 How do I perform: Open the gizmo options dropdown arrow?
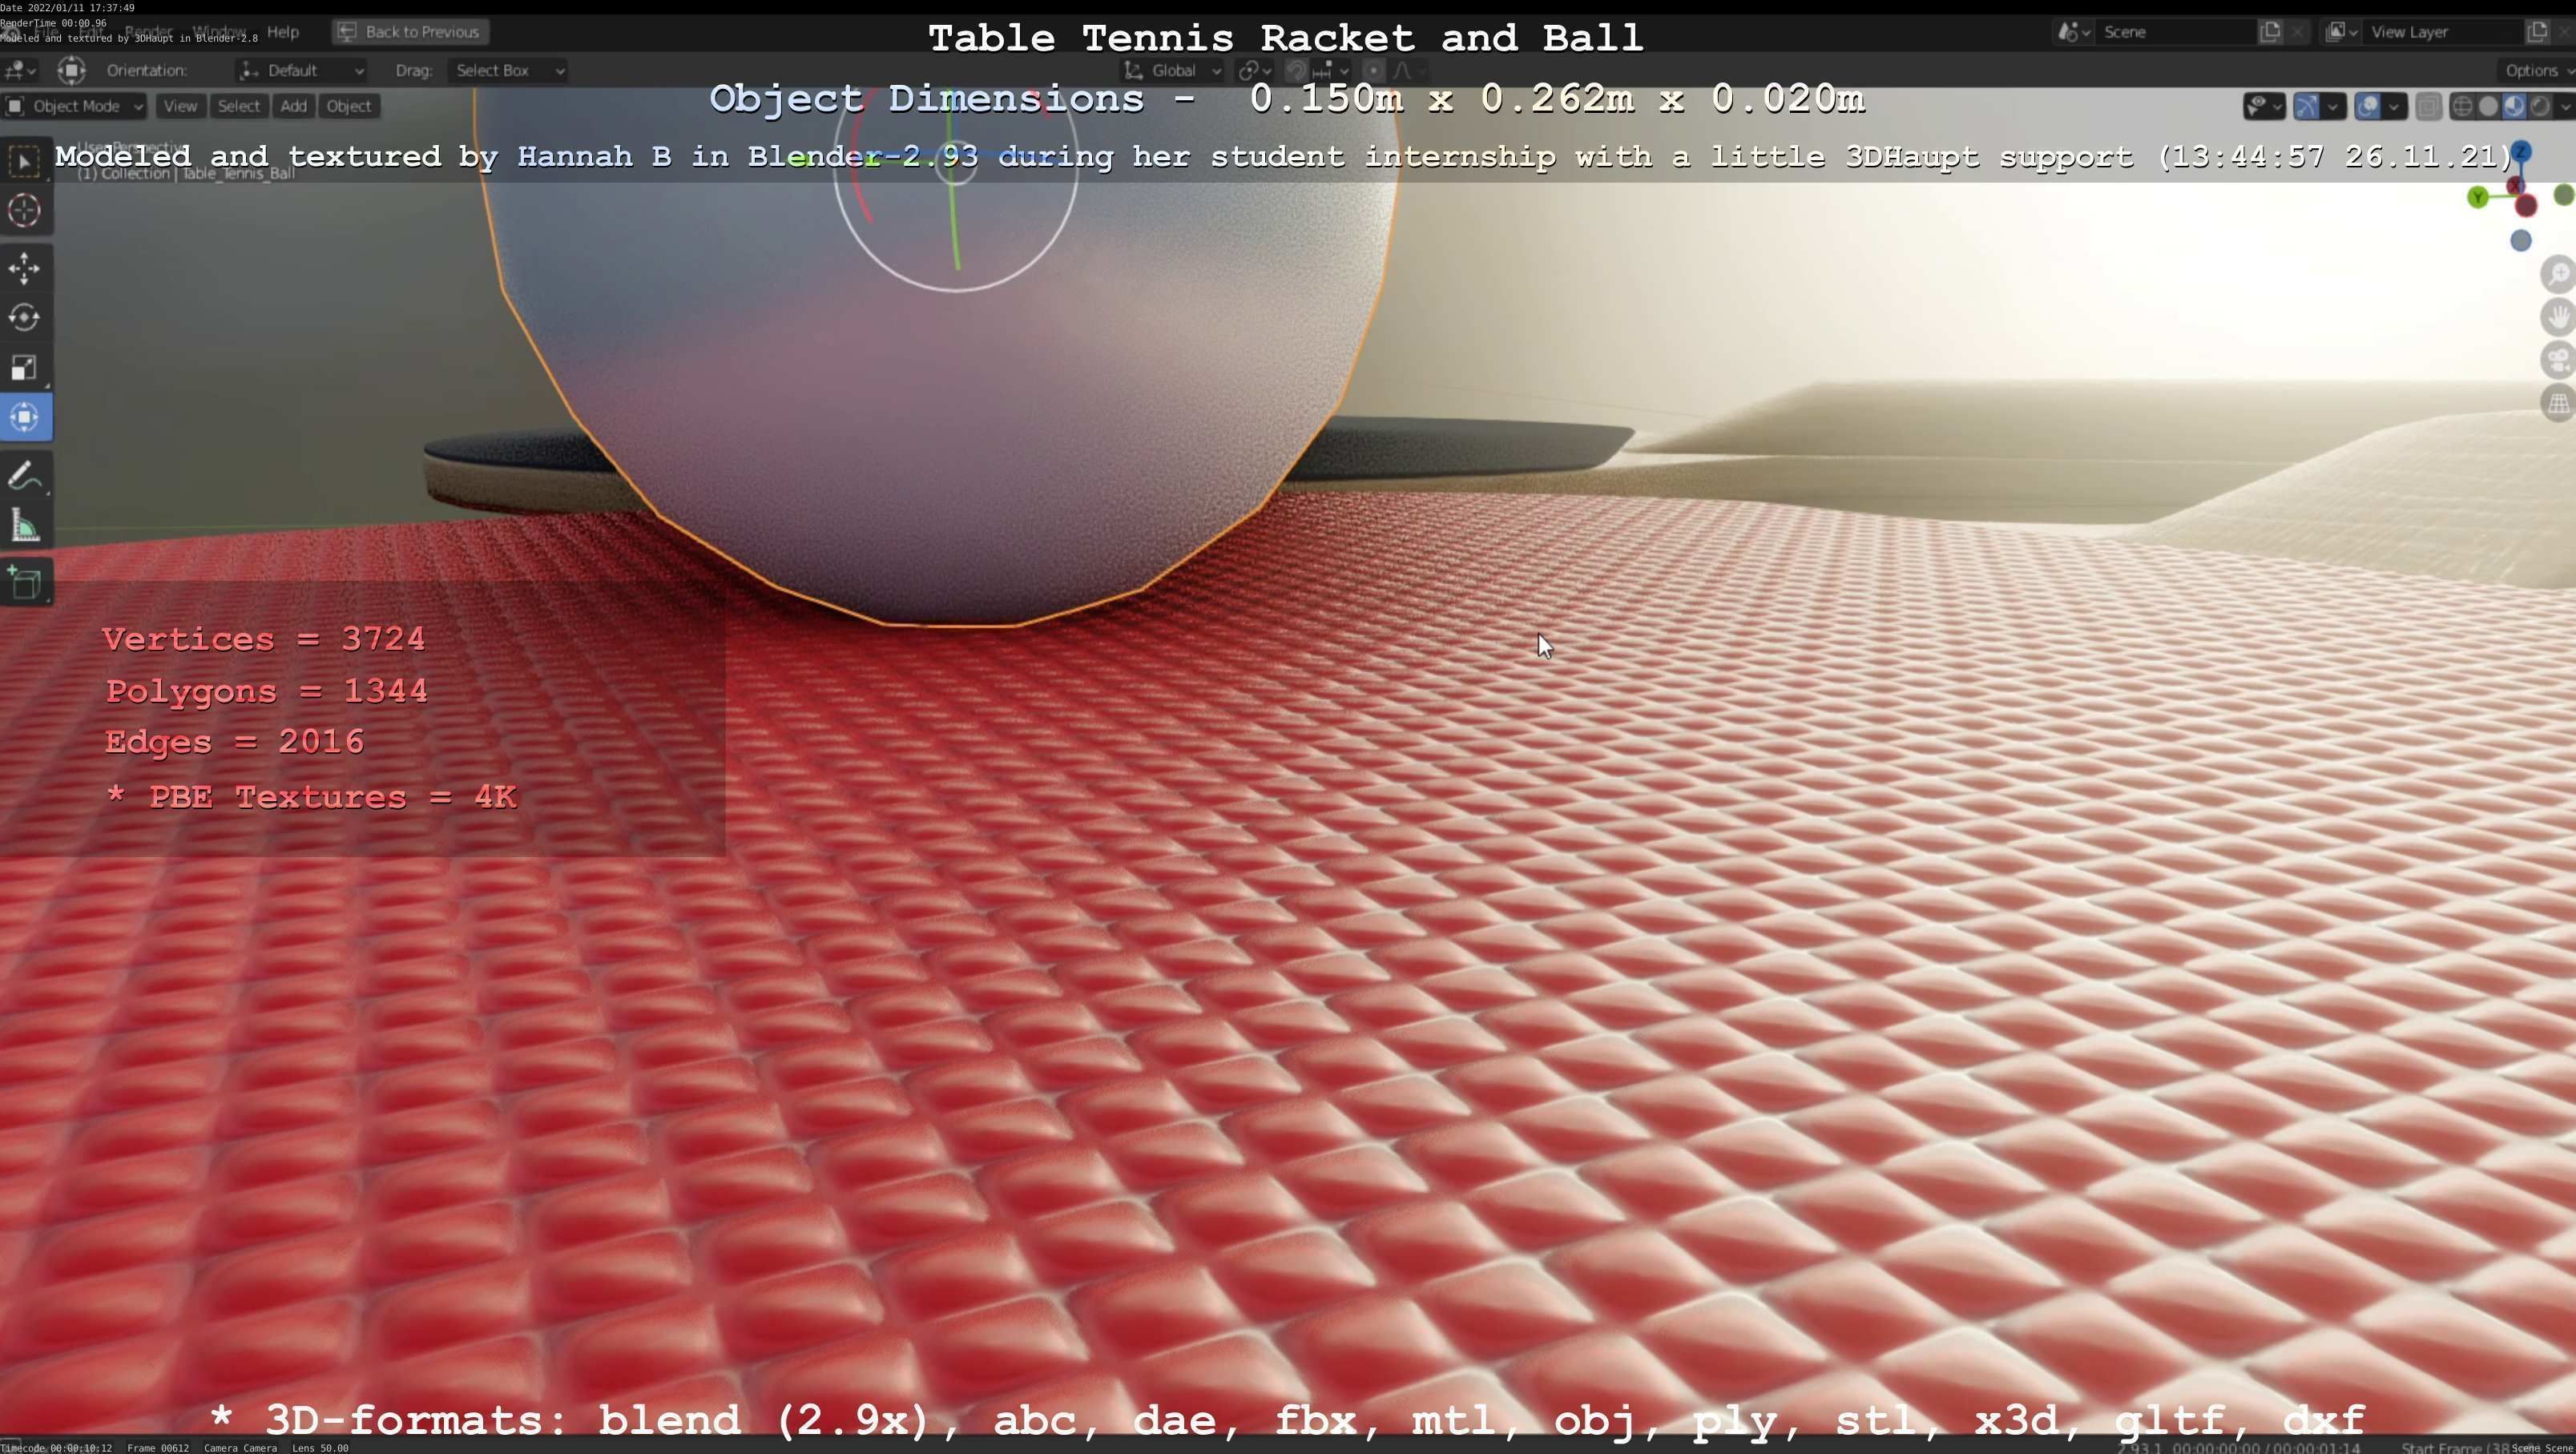coord(2334,106)
